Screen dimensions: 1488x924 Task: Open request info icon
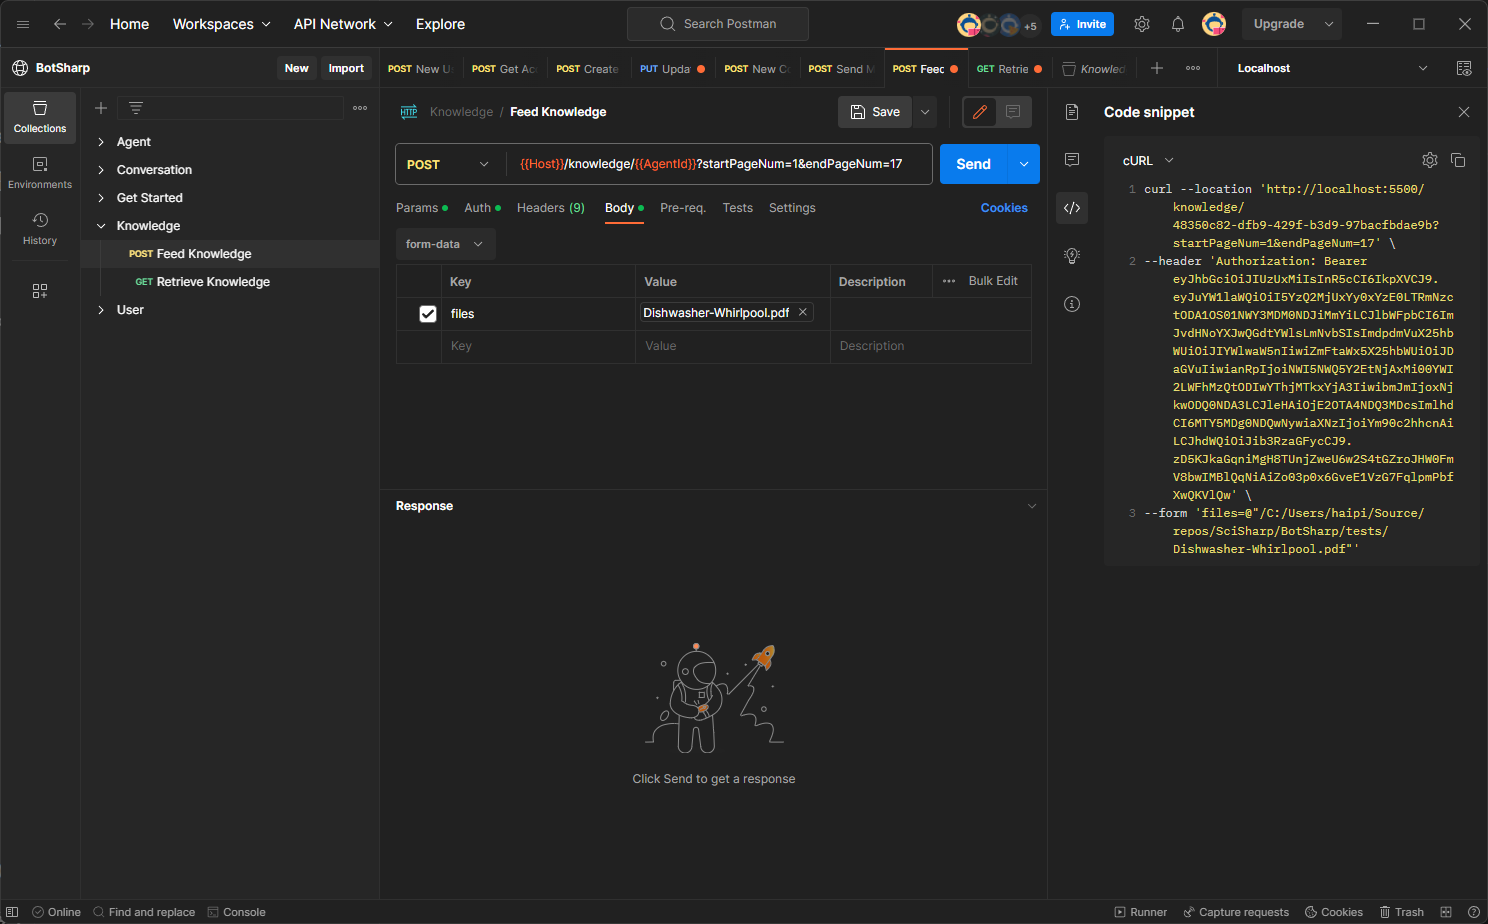(1072, 304)
